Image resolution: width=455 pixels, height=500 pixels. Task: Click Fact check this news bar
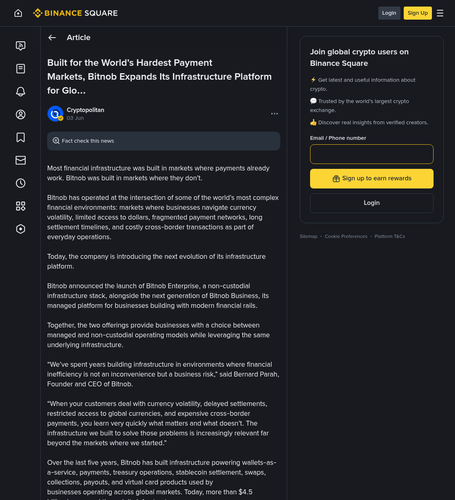[x=164, y=141]
